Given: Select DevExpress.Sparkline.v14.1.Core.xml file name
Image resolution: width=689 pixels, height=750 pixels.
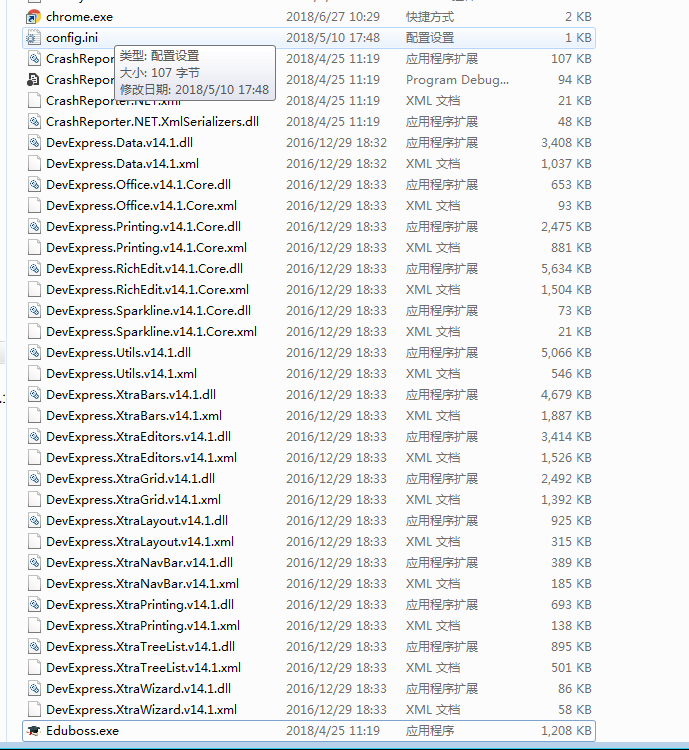Looking at the screenshot, I should (151, 332).
